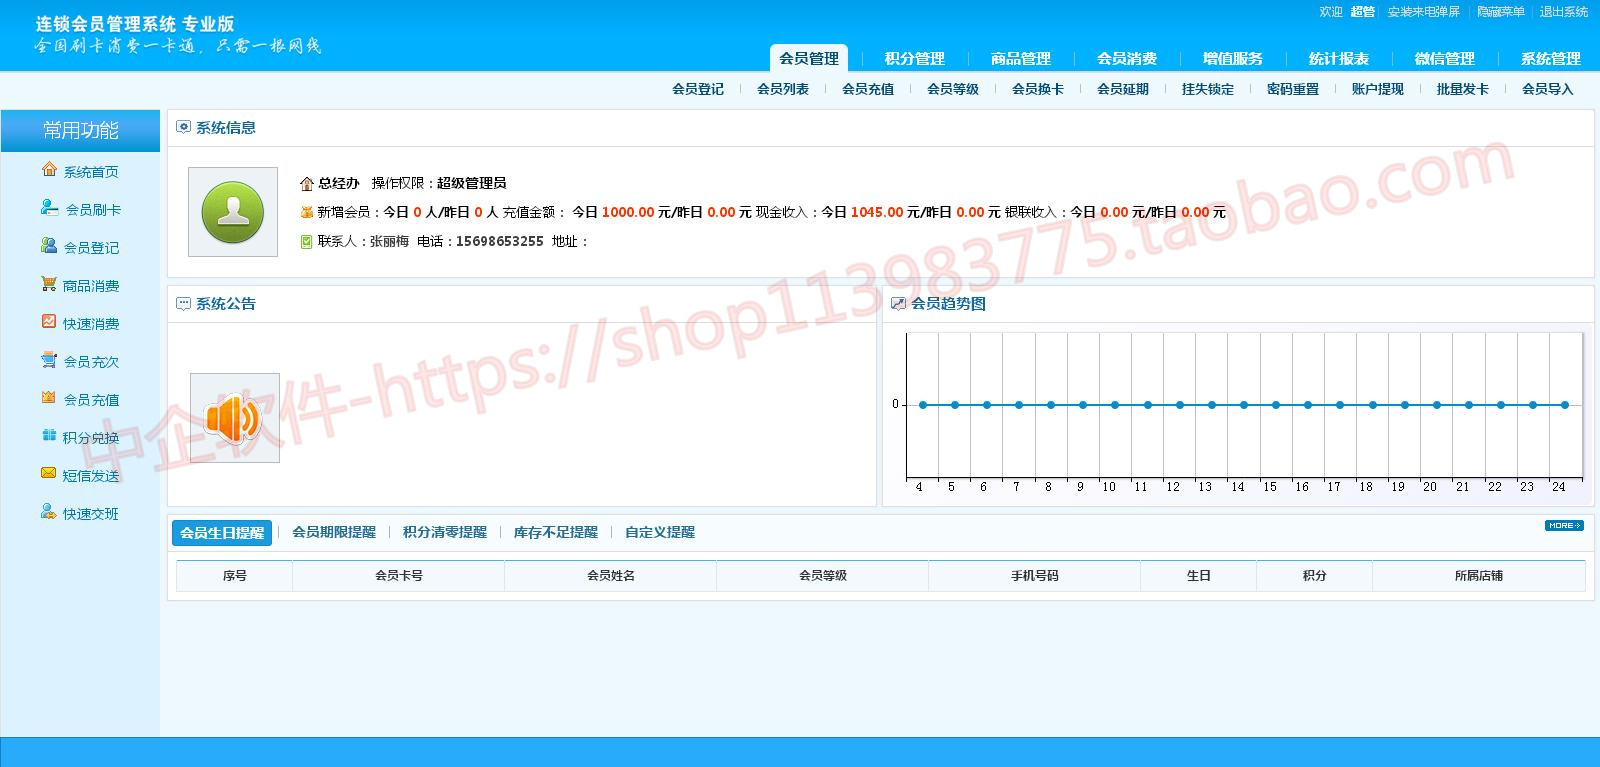Image resolution: width=1600 pixels, height=767 pixels.
Task: Click the 1045.00 cash income value
Action: (877, 212)
